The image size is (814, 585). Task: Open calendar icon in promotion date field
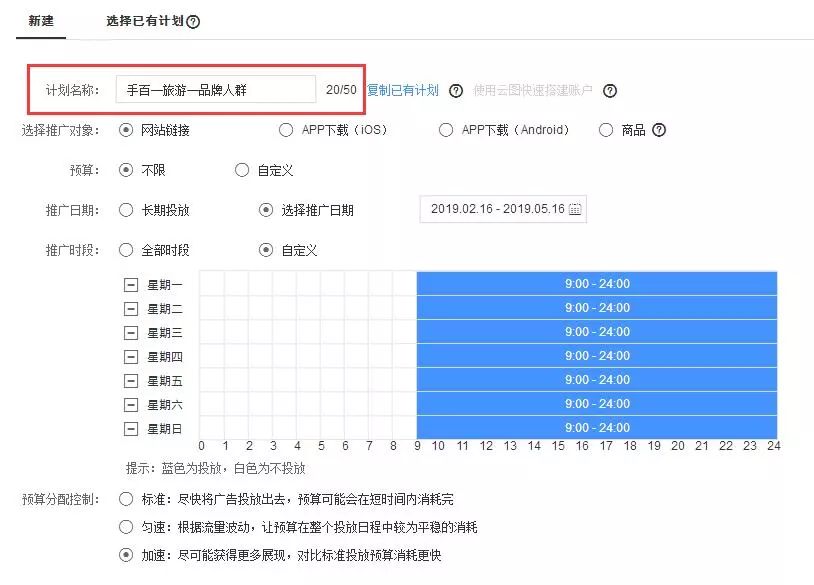point(575,209)
